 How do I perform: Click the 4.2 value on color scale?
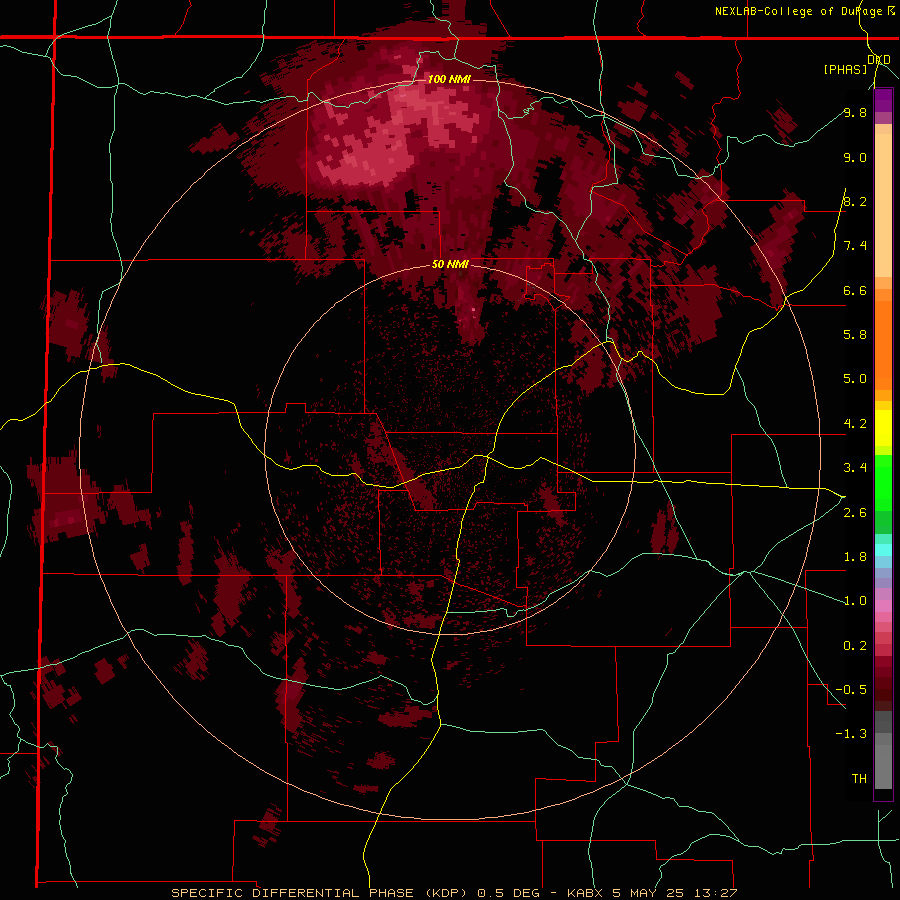point(855,424)
